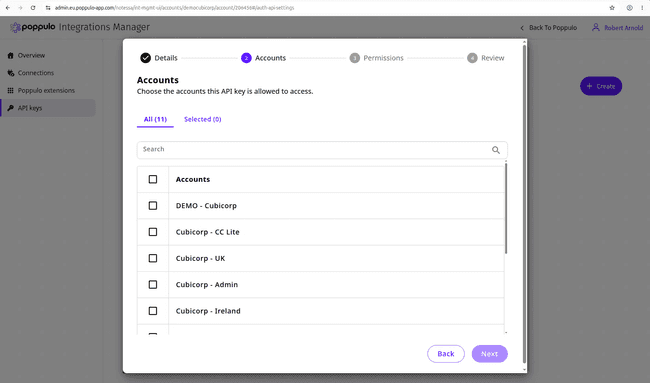Open the site information icon in the address bar
Viewport: 650px width, 383px height.
[x=48, y=7]
